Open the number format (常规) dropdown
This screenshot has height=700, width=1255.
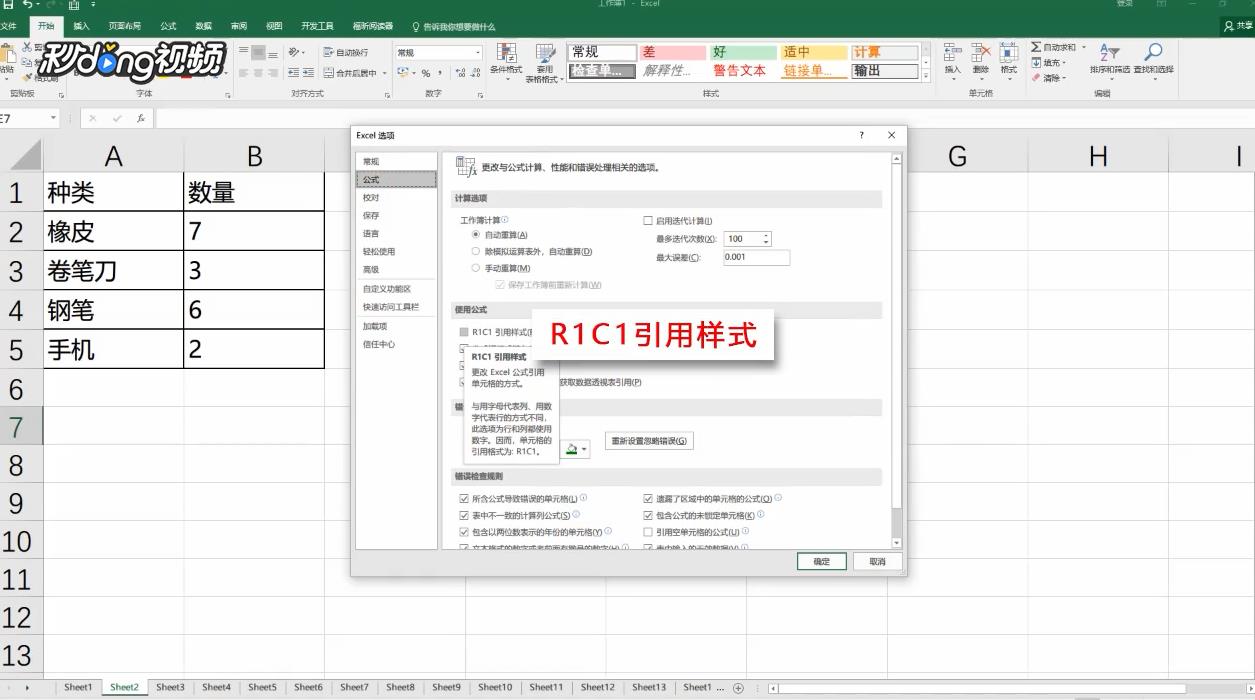478,52
